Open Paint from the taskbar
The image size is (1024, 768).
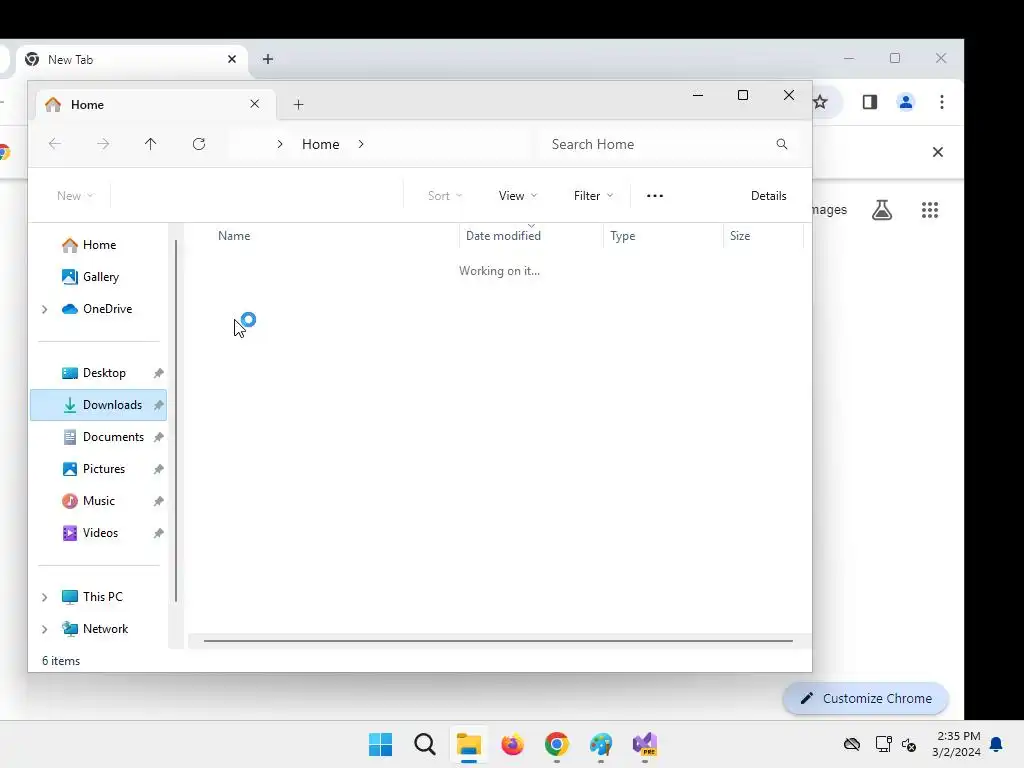click(x=601, y=744)
